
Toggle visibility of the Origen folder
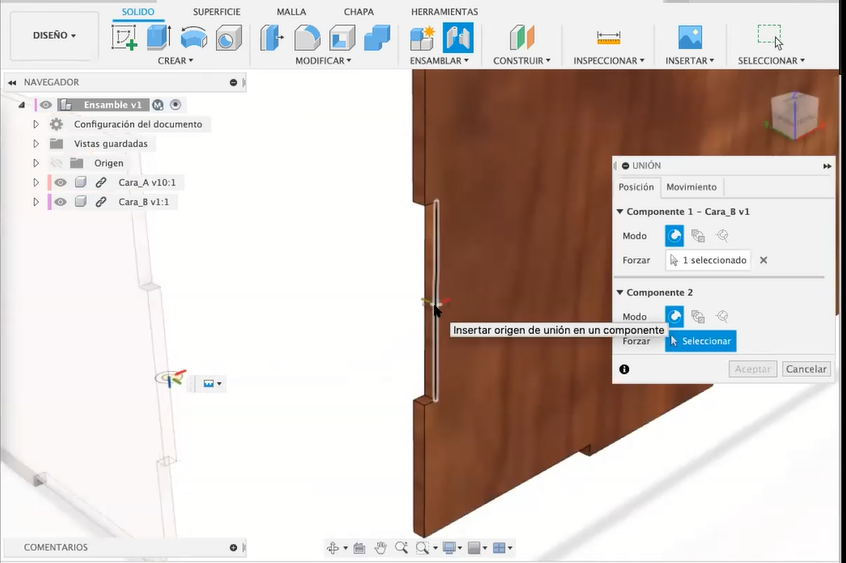click(x=56, y=163)
